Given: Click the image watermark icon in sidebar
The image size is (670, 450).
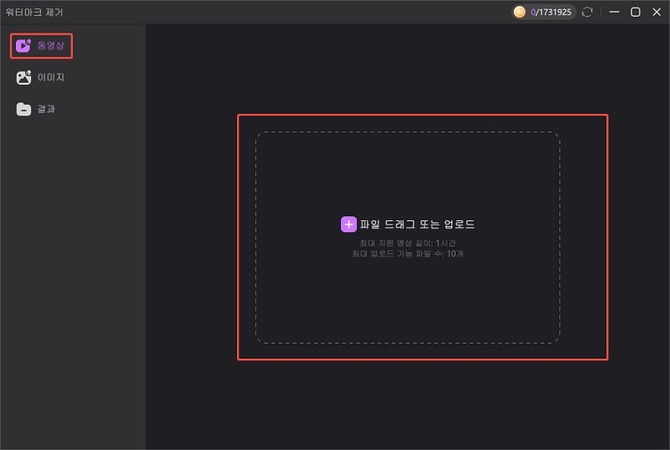Looking at the screenshot, I should [24, 77].
